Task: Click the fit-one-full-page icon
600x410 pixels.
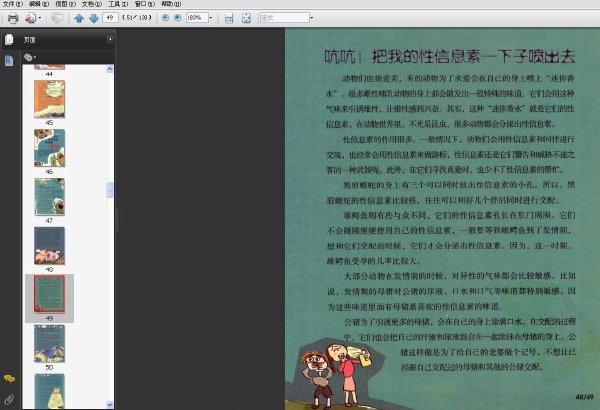Action: [246, 18]
